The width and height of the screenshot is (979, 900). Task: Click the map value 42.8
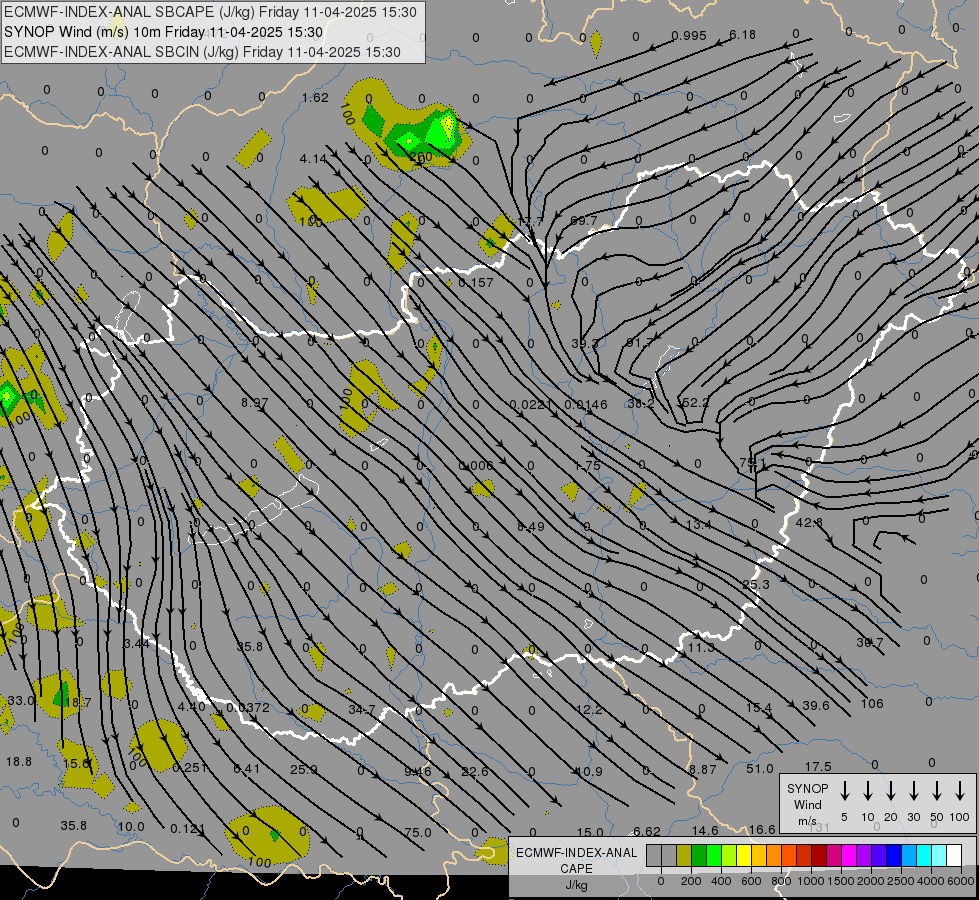click(x=809, y=522)
